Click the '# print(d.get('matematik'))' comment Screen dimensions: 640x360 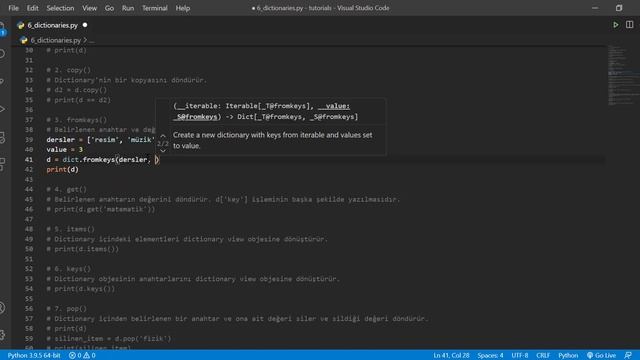click(x=101, y=209)
